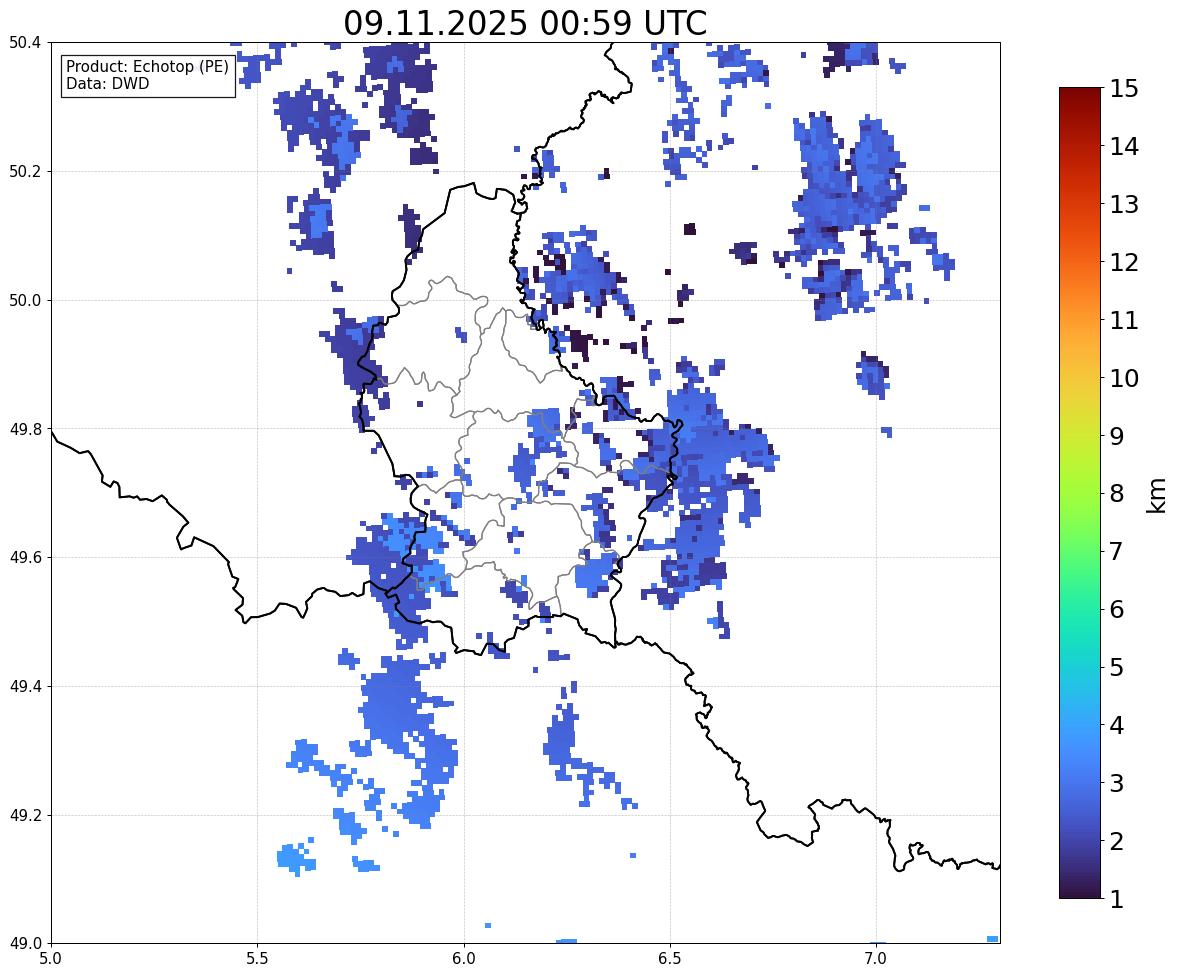The height and width of the screenshot is (976, 1178).
Task: Click the latitude axis label 49.2
Action: point(25,815)
